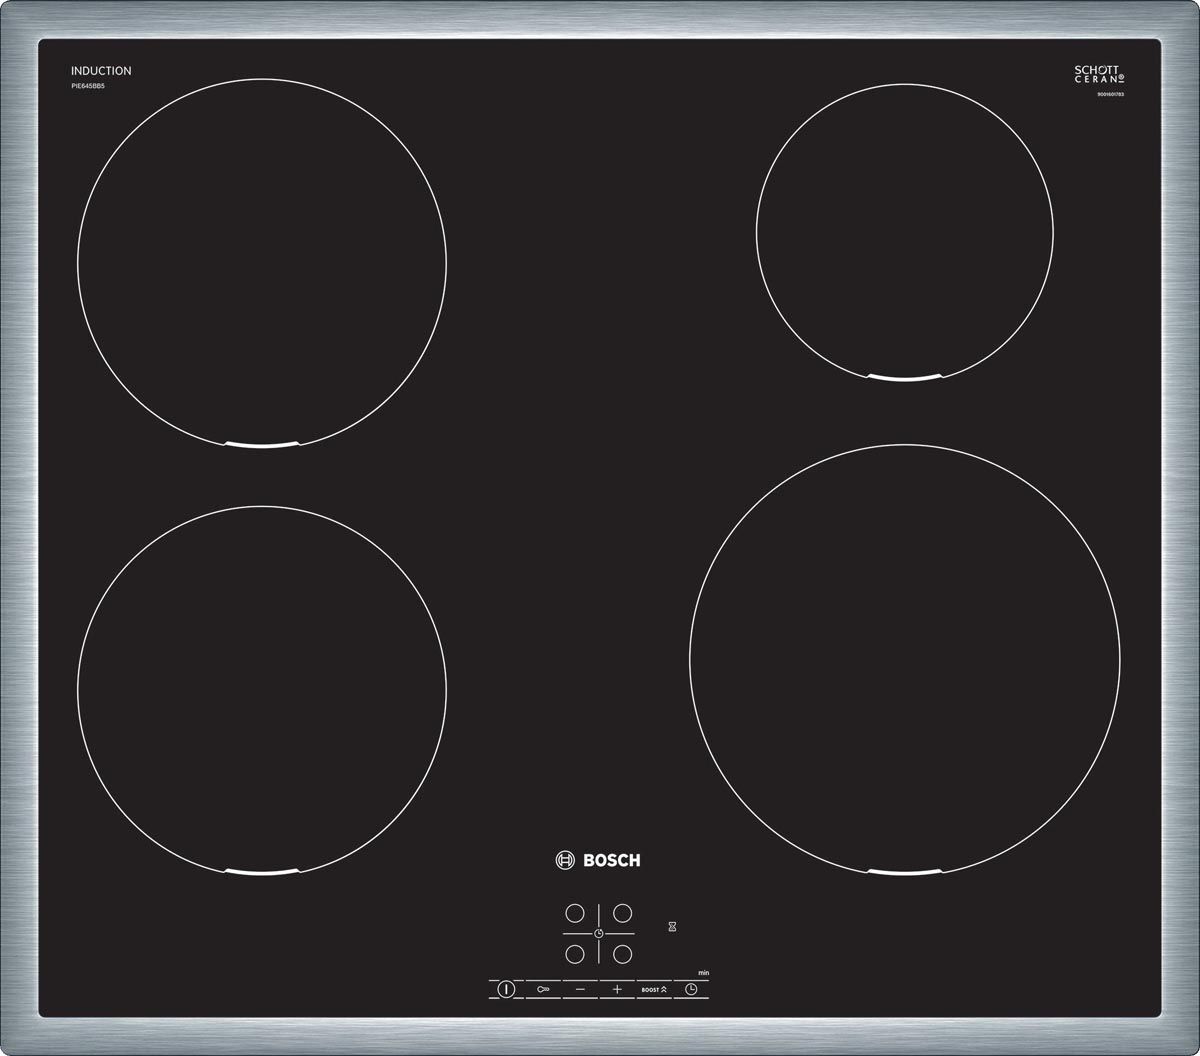Image resolution: width=1200 pixels, height=1056 pixels.
Task: Tap the minus key to lower heat
Action: [x=580, y=989]
